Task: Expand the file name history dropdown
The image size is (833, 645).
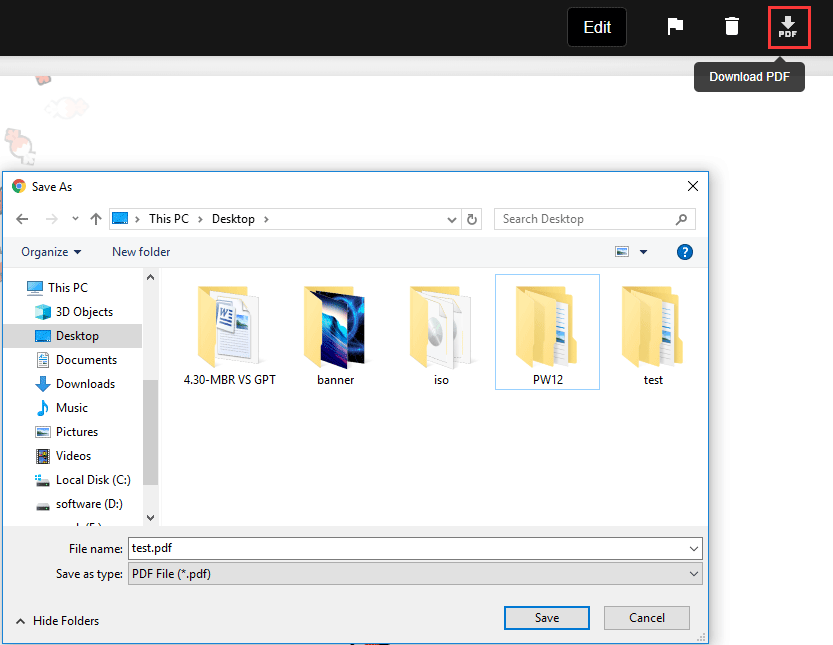Action: click(694, 548)
